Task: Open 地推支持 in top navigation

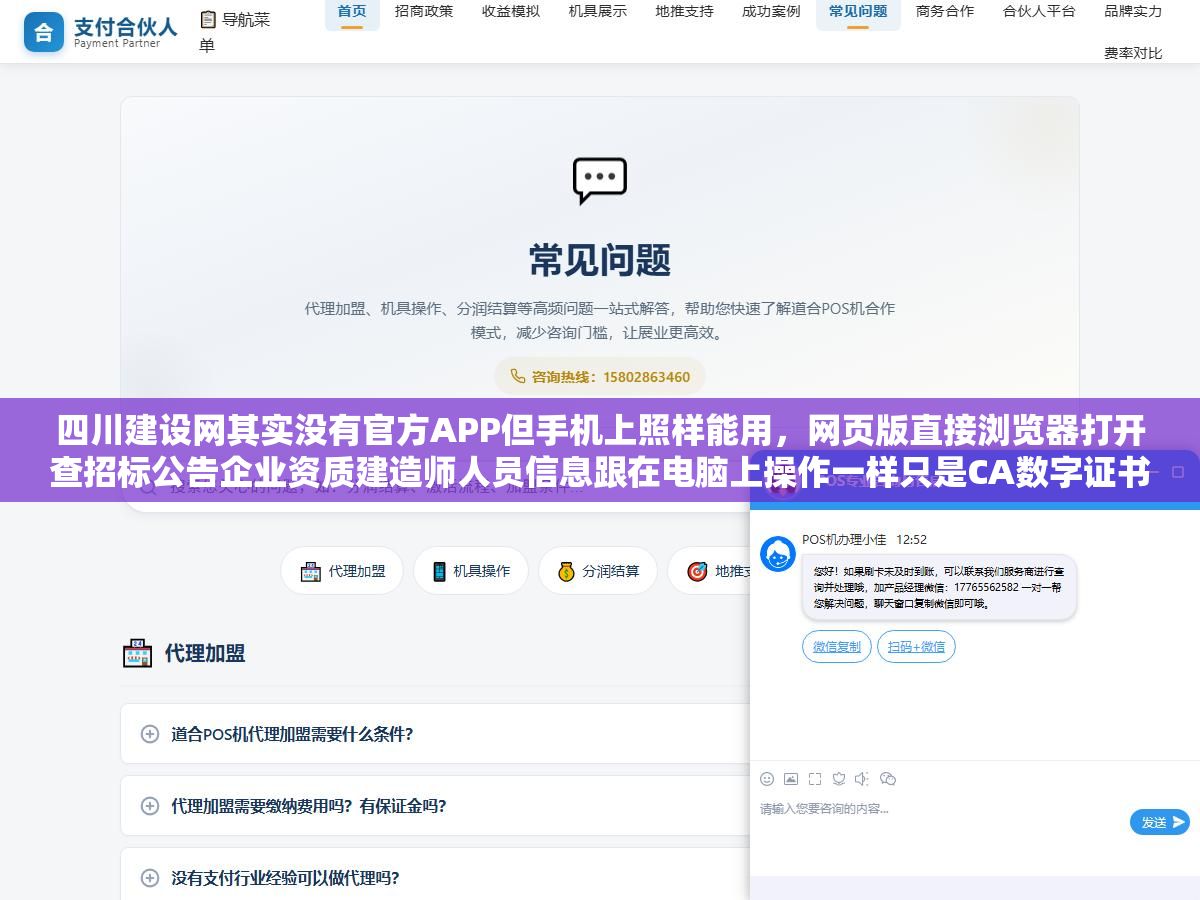Action: (685, 12)
